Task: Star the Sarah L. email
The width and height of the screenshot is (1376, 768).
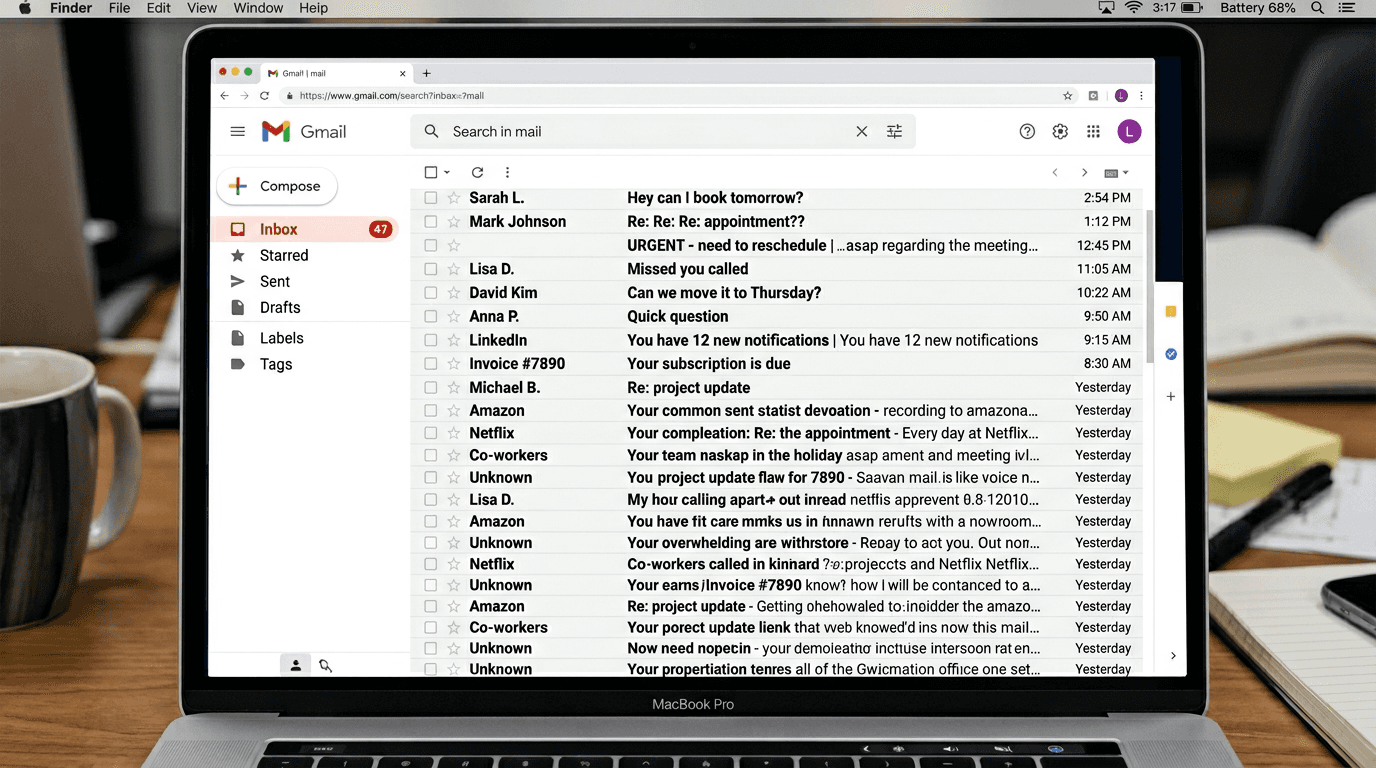Action: 453,198
